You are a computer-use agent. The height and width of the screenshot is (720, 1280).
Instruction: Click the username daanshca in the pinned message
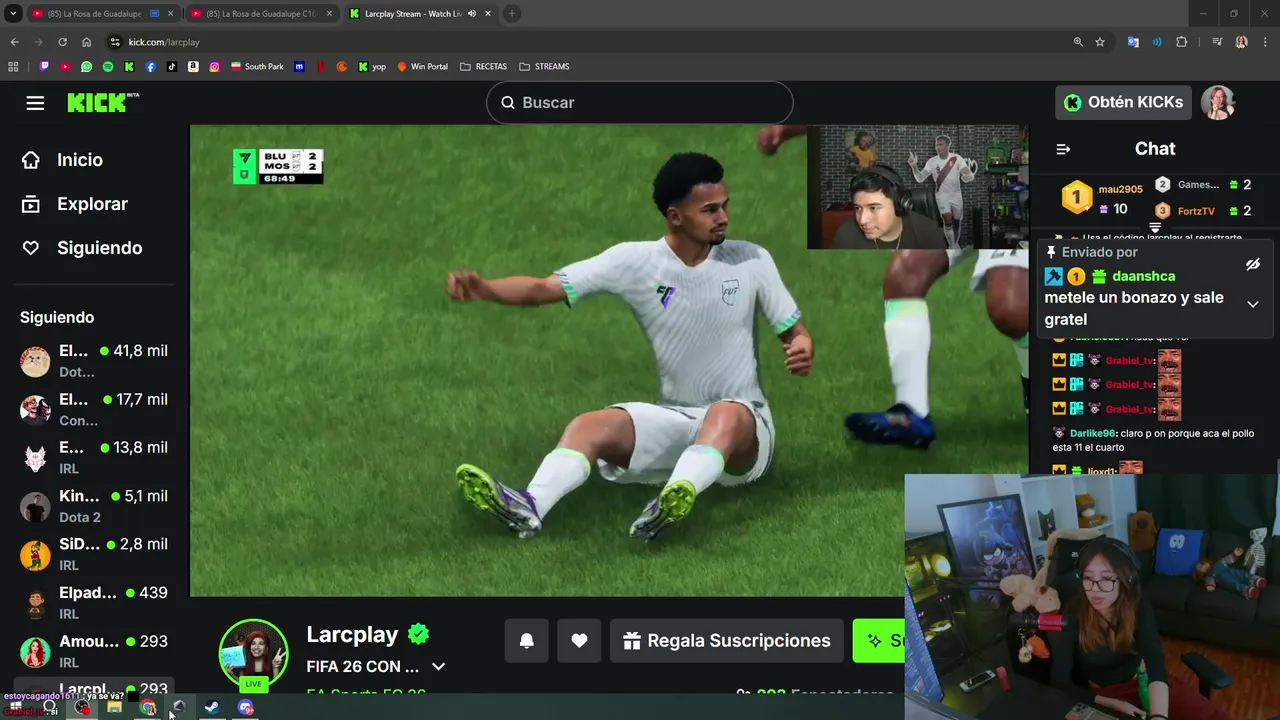(x=1143, y=276)
